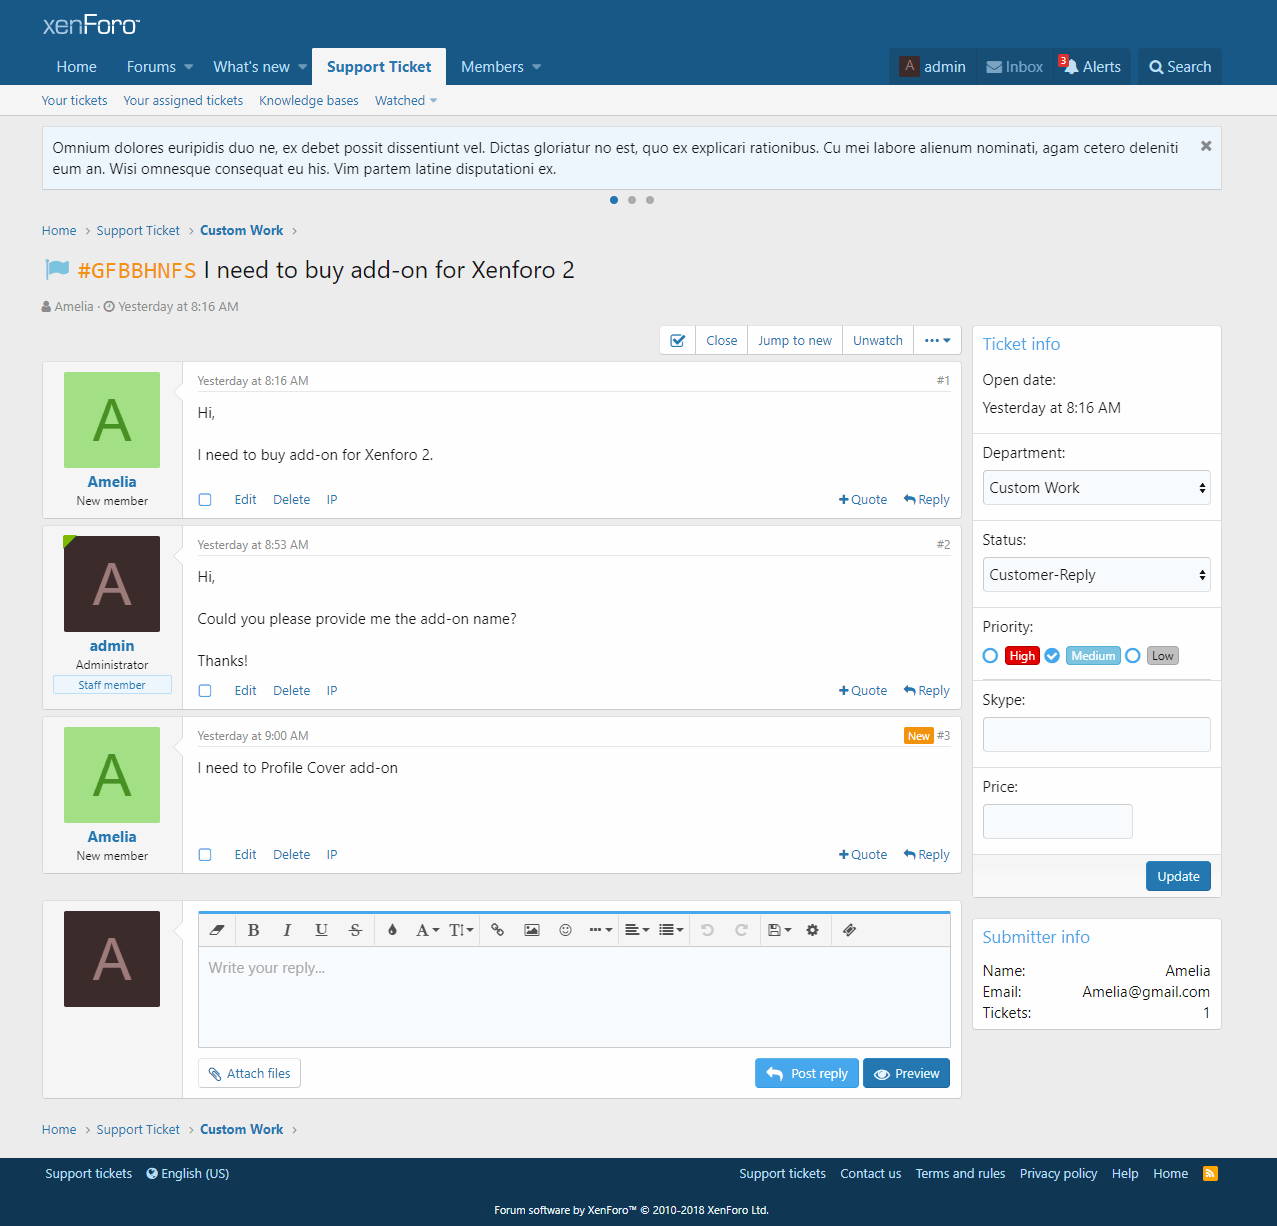
Task: Toggle bold formatting in reply editor
Action: pos(254,930)
